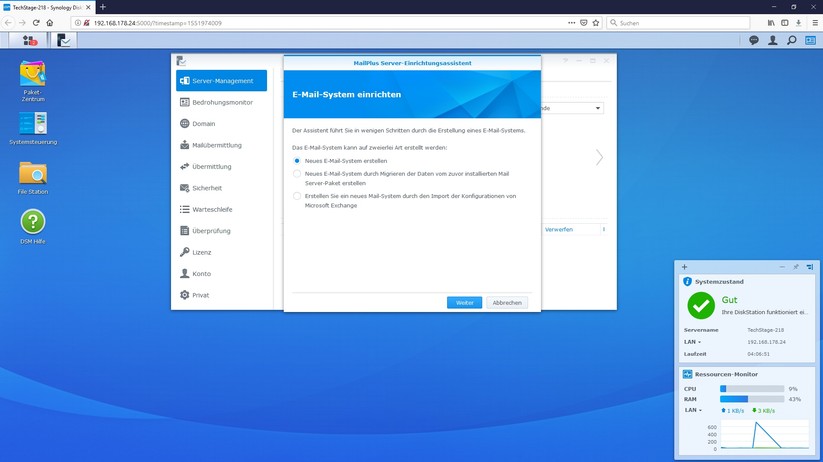Open DSM Hilfe help icon
This screenshot has height=462, width=823.
pyautogui.click(x=33, y=222)
